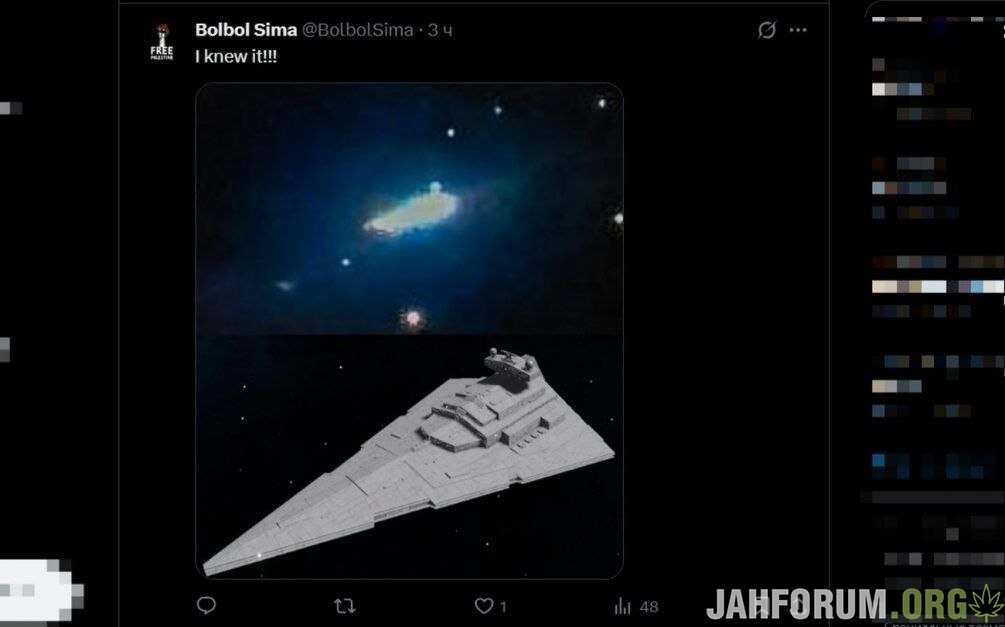Click the white pixelated shape at bottom left

tap(40, 590)
